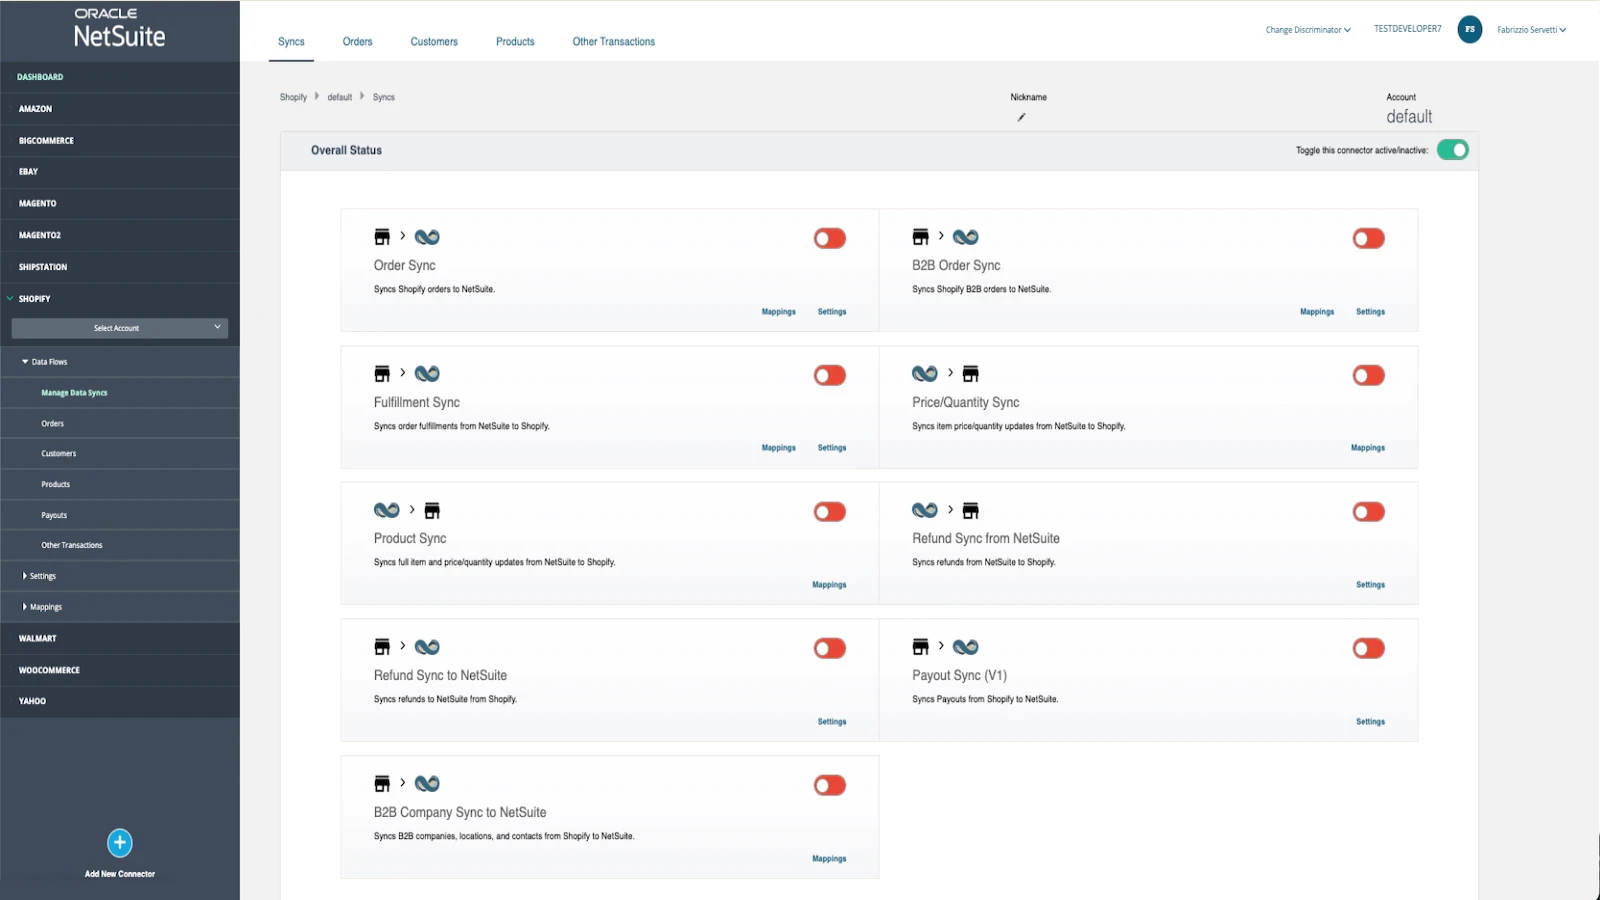
Task: Click the storefront icon on Order Sync card
Action: click(x=382, y=237)
